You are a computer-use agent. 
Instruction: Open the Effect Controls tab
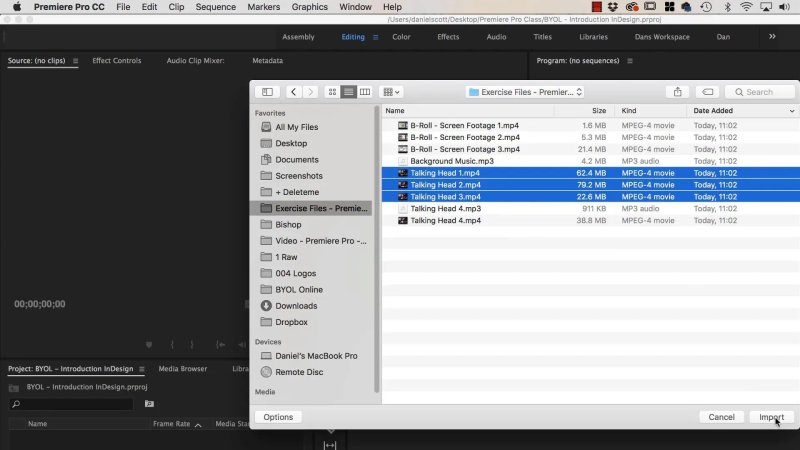click(117, 61)
